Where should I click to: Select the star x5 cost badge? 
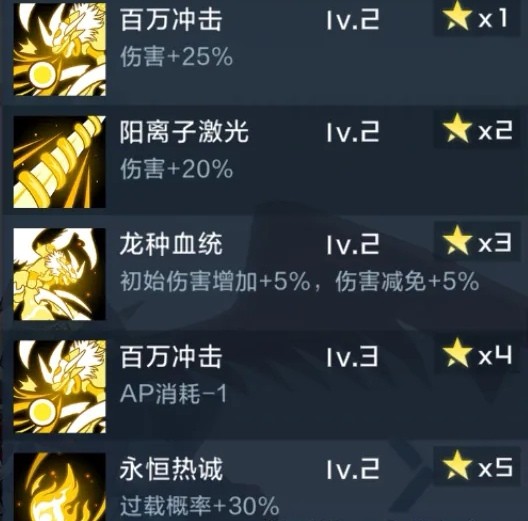[x=476, y=467]
